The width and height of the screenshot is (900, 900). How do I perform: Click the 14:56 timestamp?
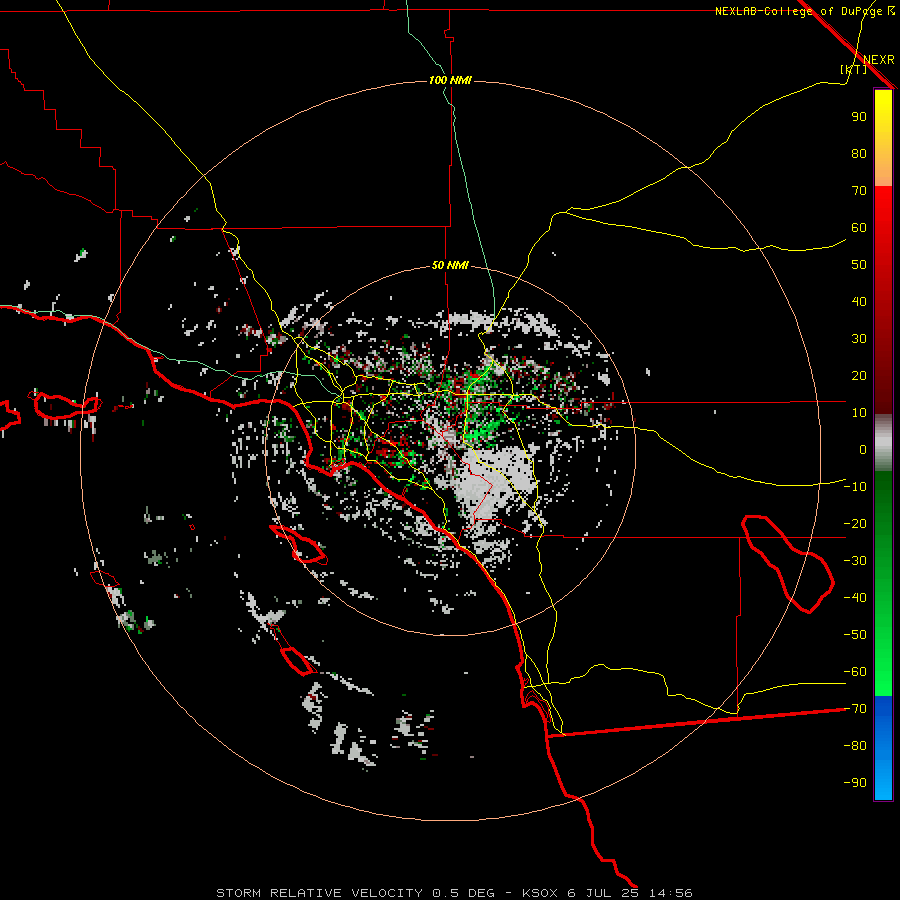pyautogui.click(x=670, y=893)
